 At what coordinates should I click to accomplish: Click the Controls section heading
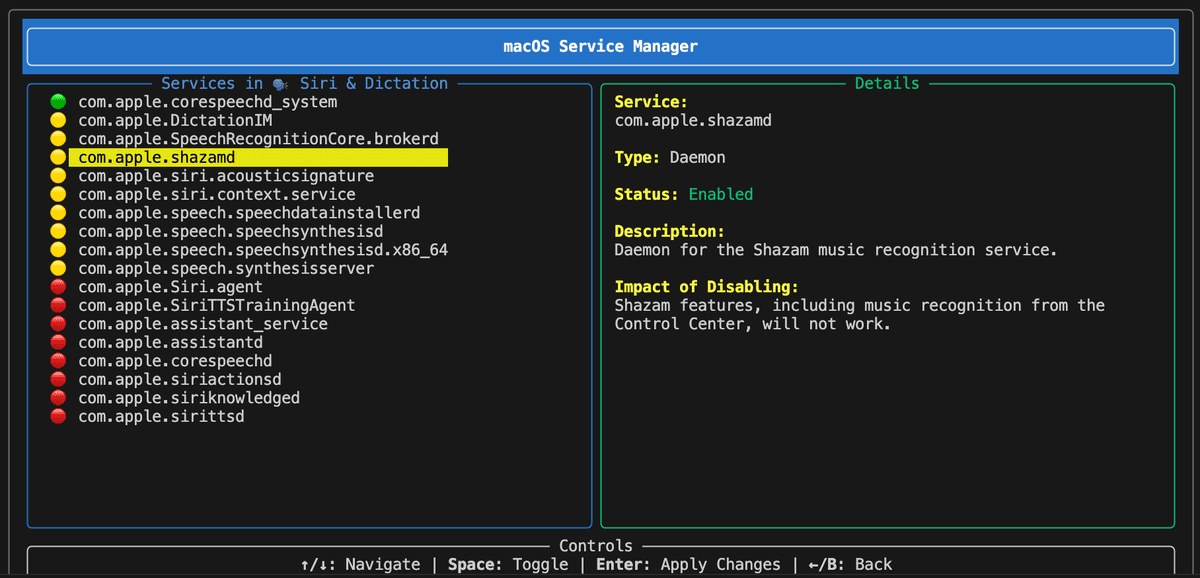[x=596, y=546]
